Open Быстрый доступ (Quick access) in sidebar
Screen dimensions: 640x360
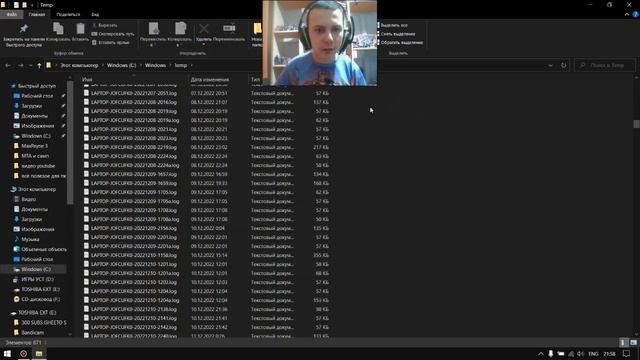point(37,86)
